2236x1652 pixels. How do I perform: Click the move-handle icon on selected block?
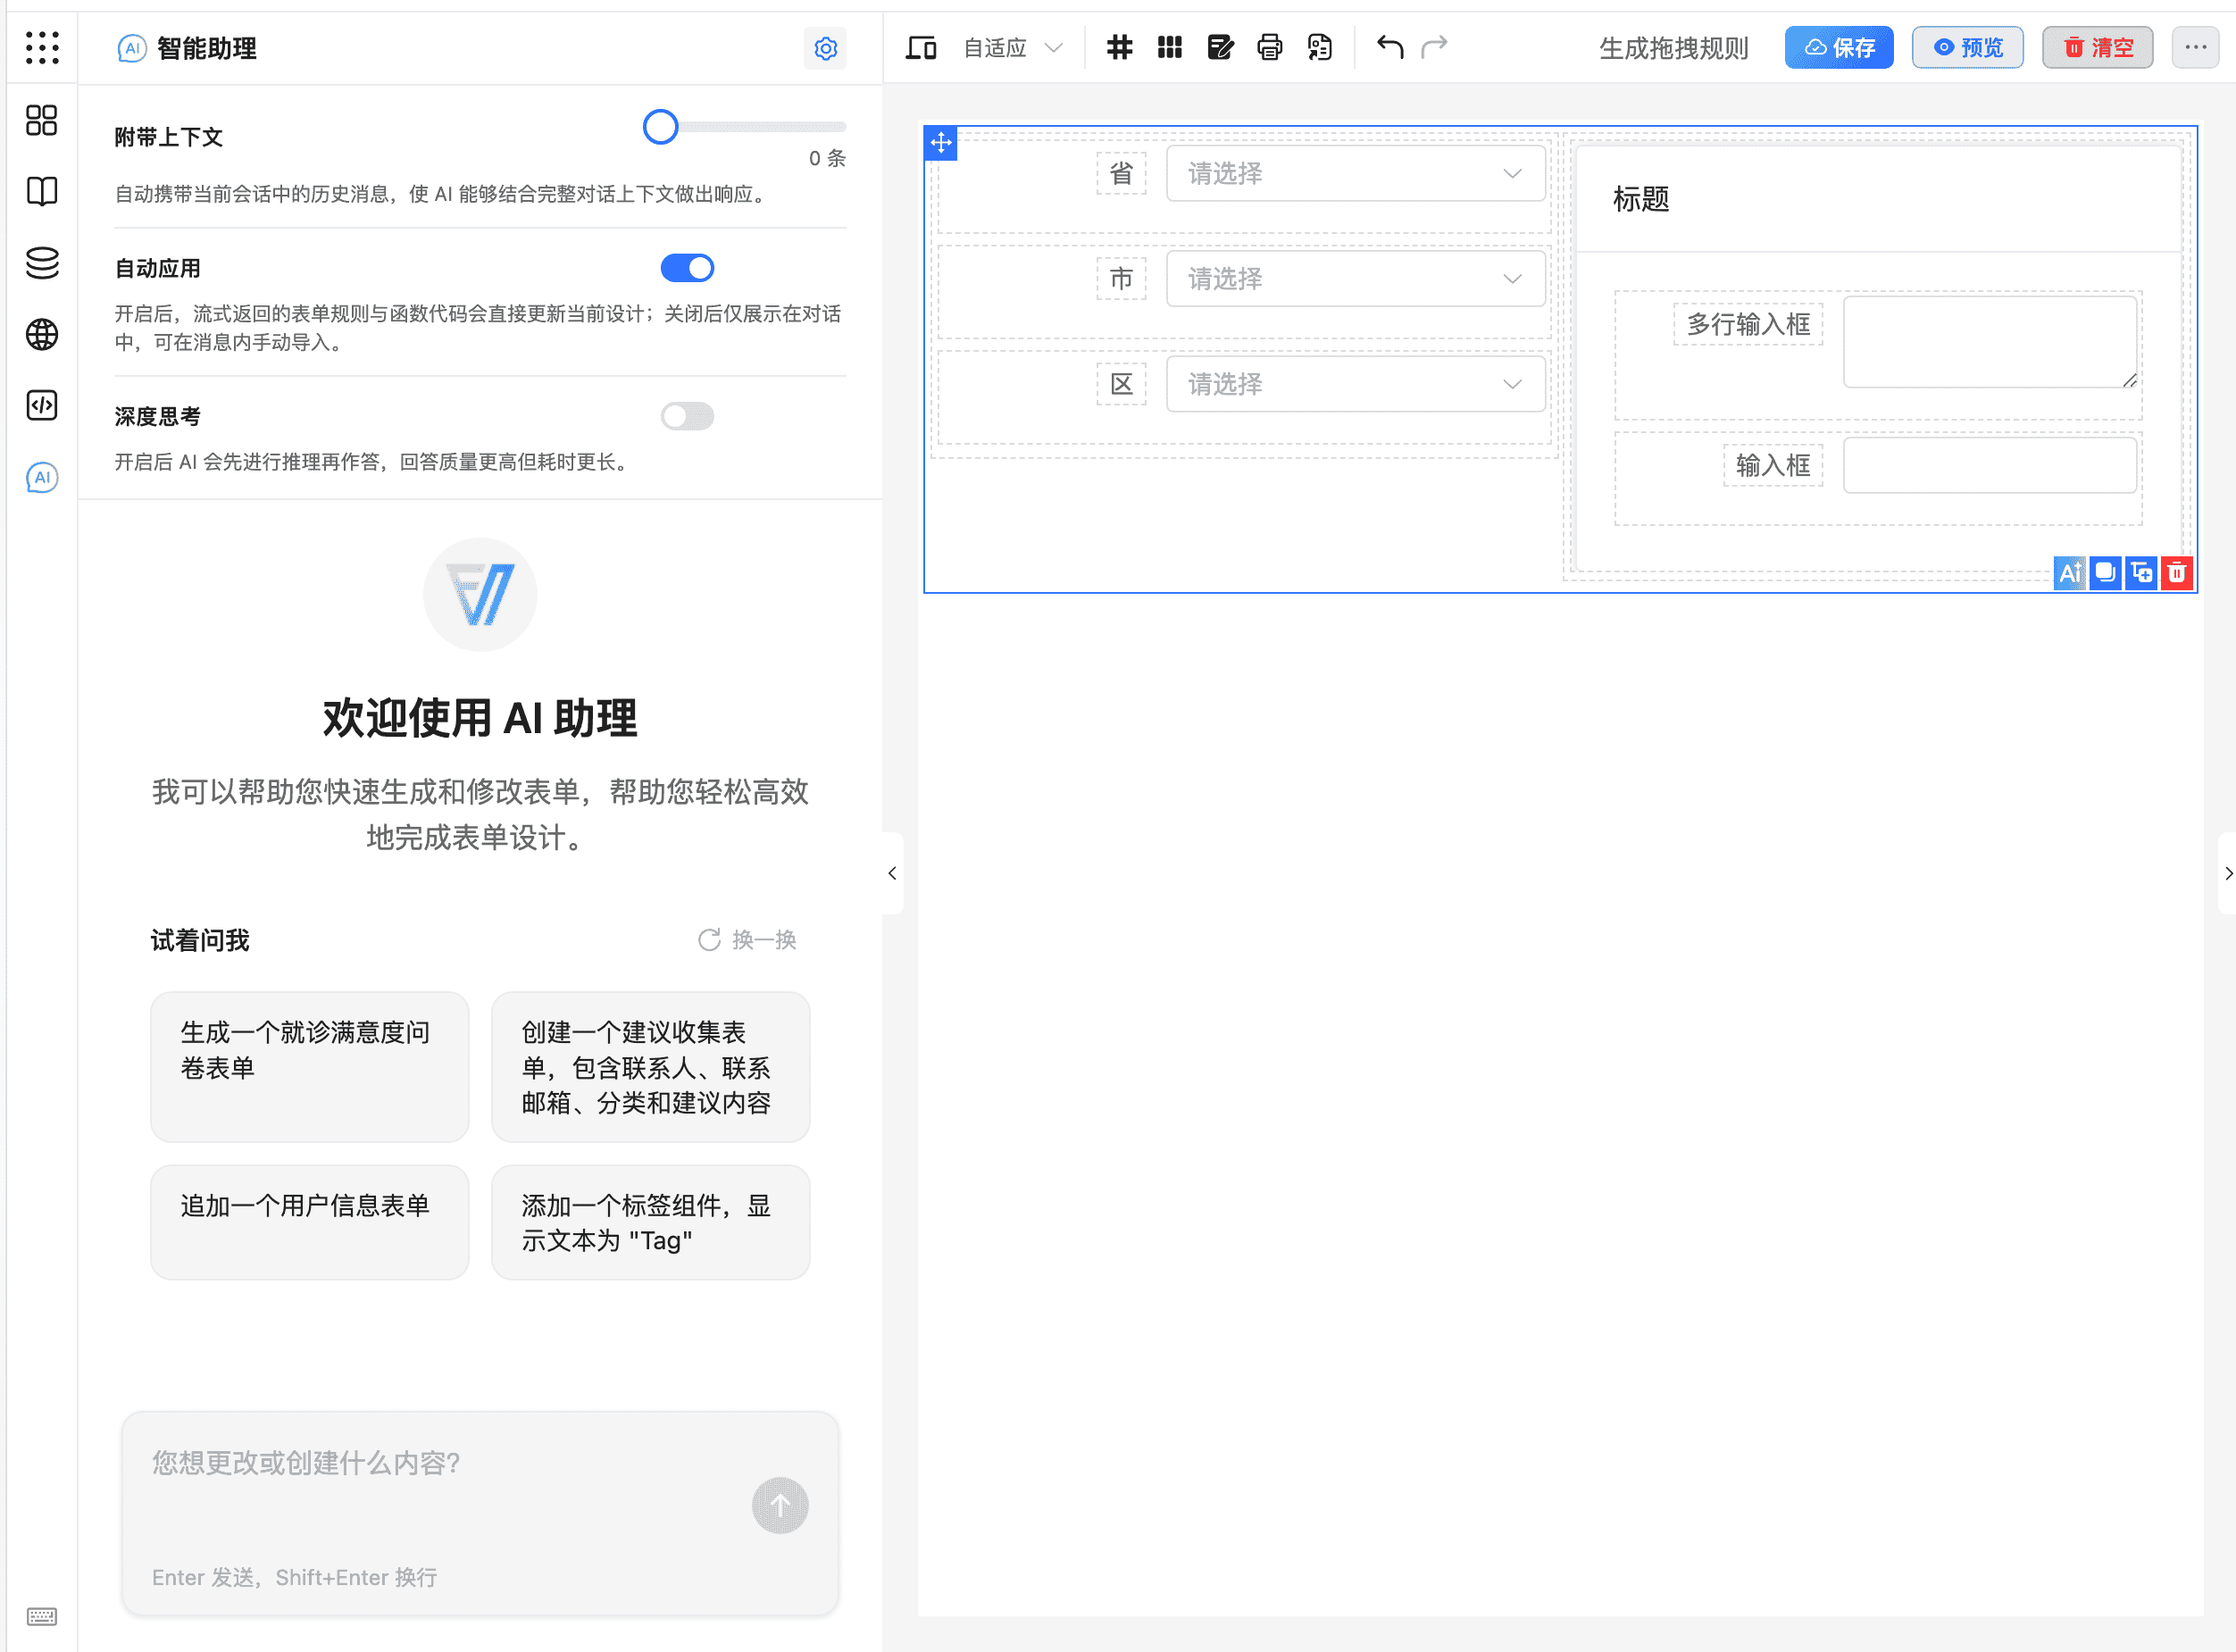[x=941, y=143]
